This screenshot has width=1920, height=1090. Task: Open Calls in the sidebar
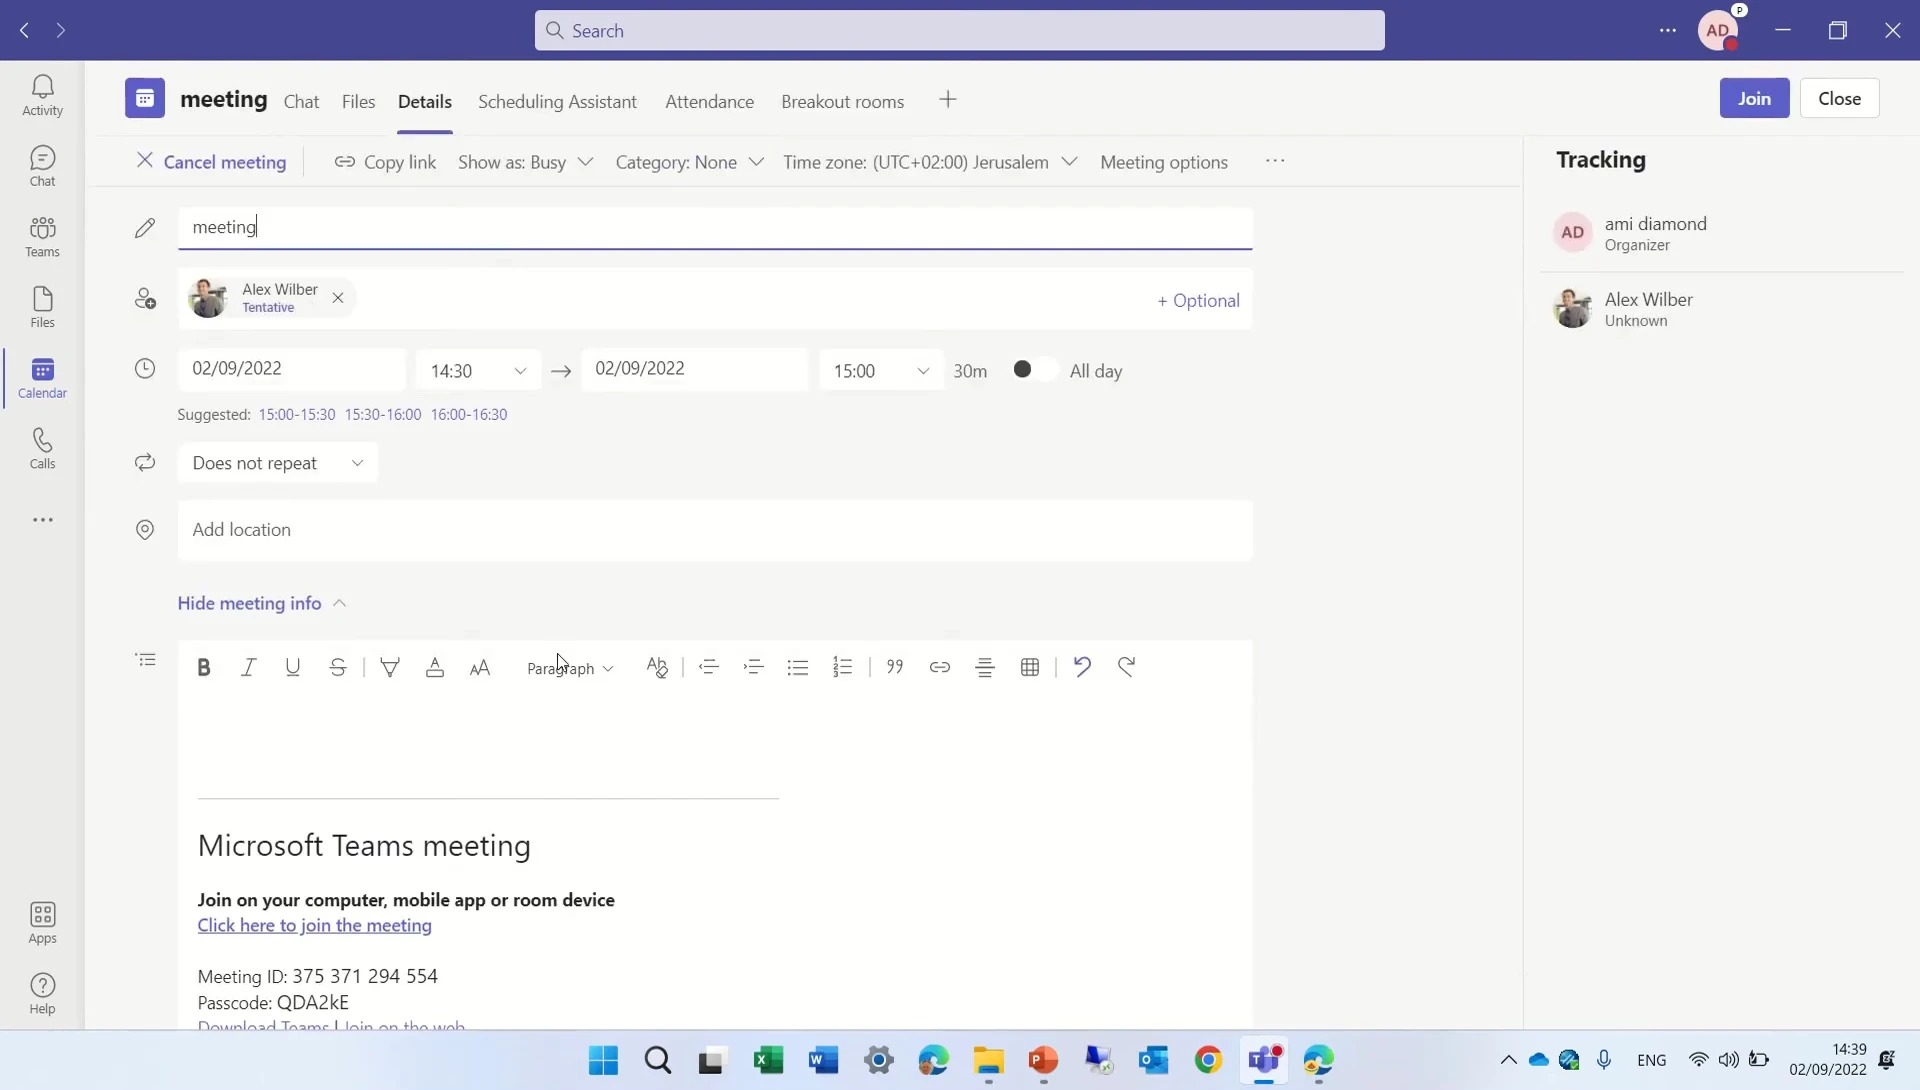tap(42, 449)
